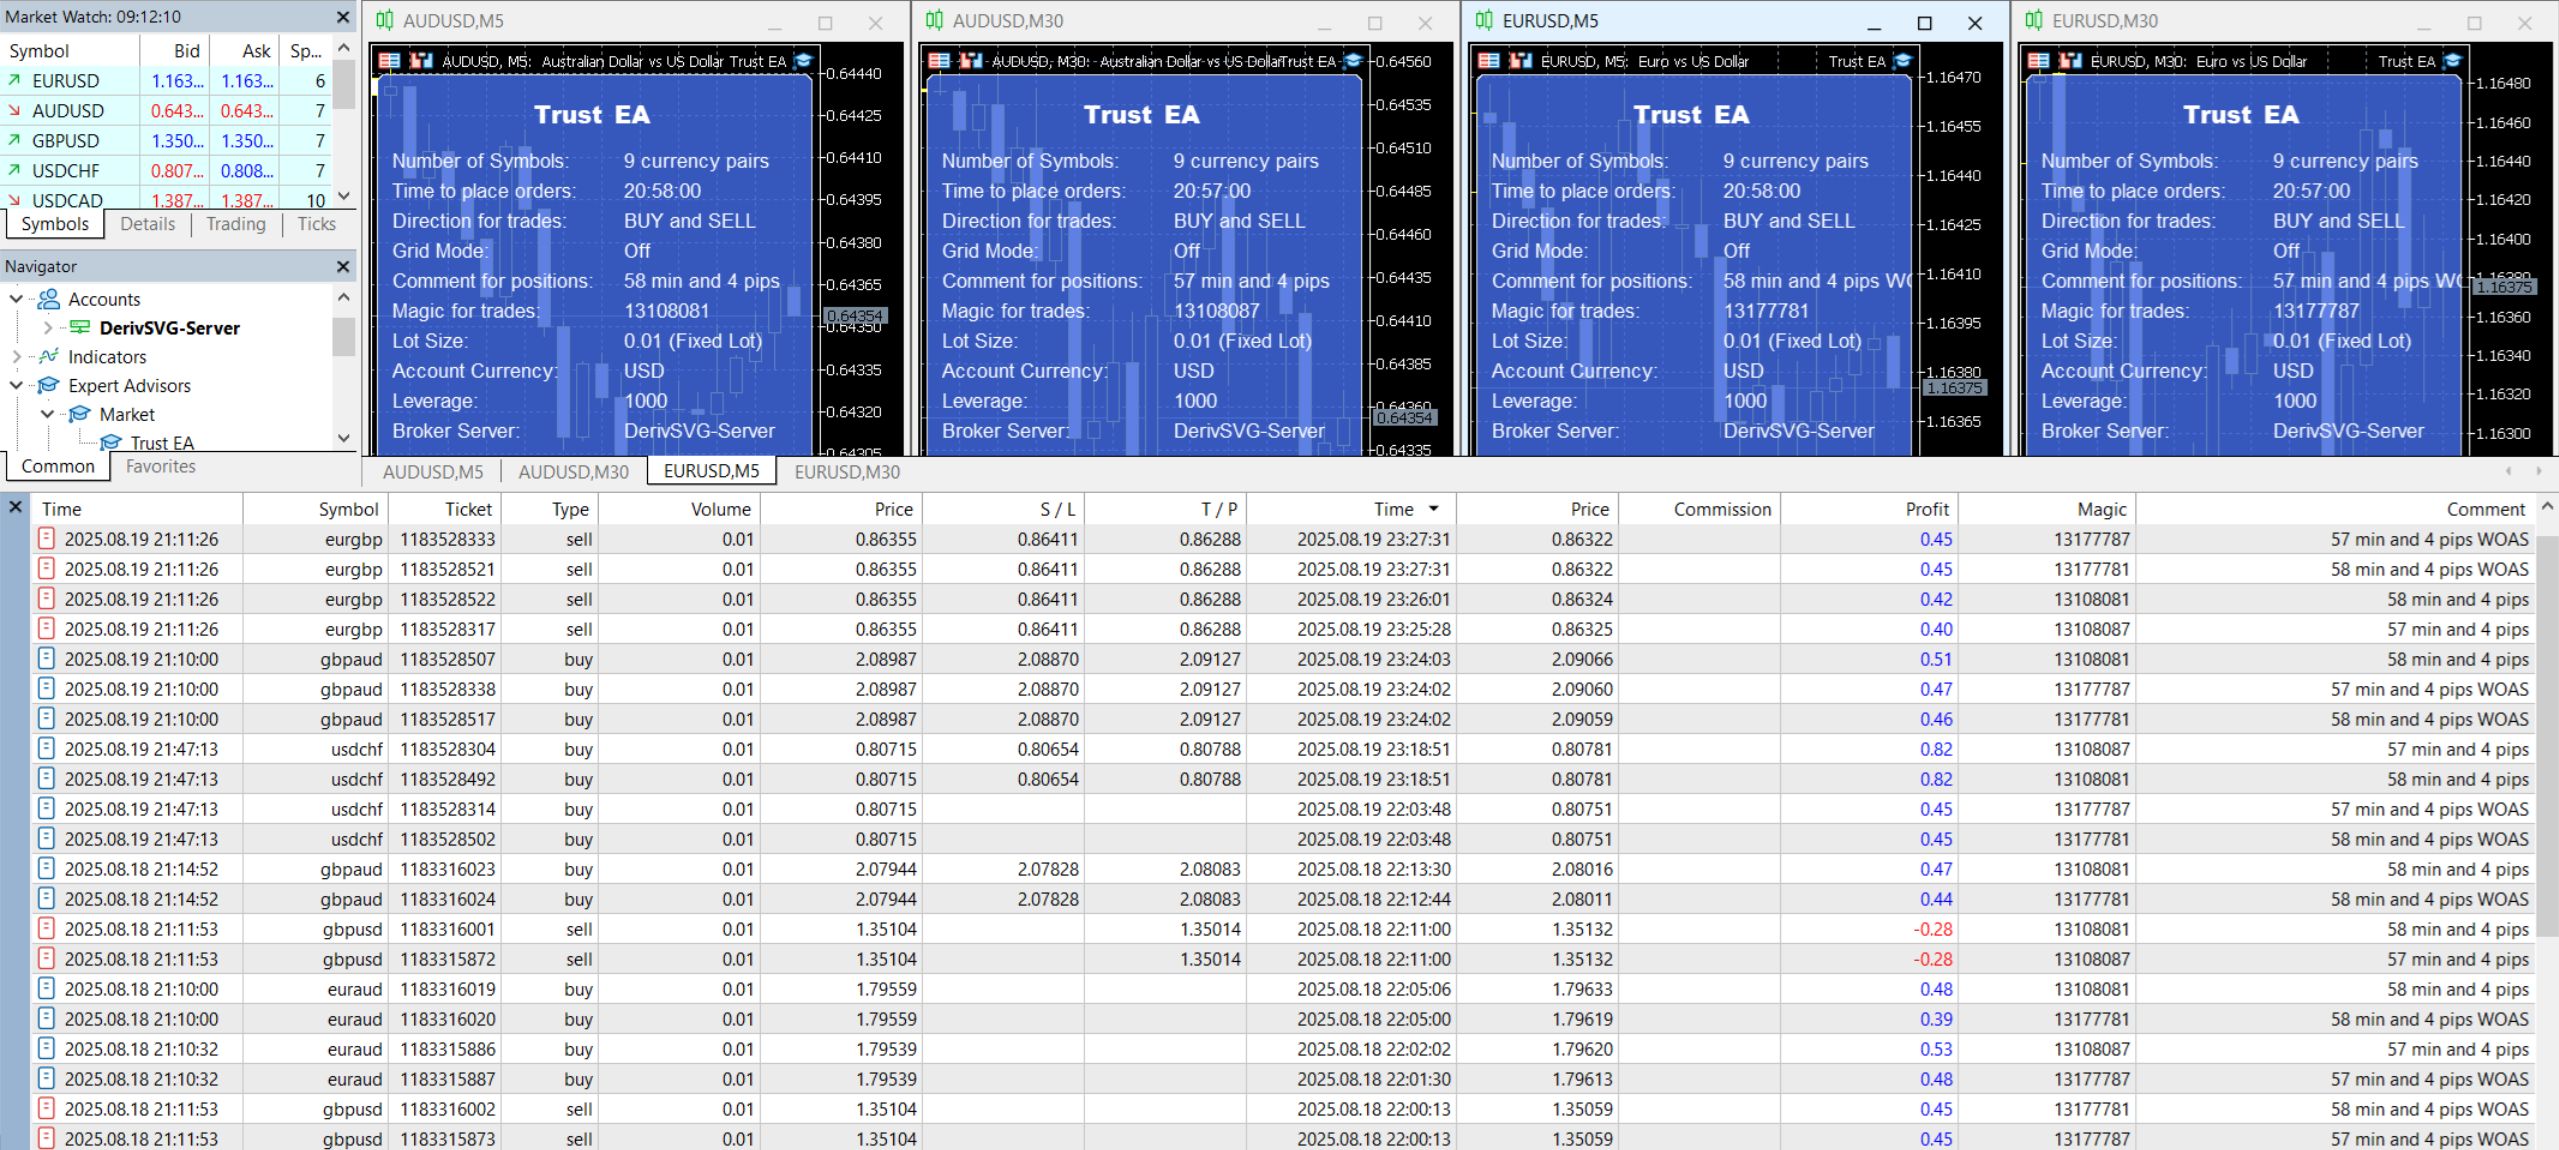Collapse the Market folder under Expert Advisors
2559x1150 pixels.
coord(47,414)
